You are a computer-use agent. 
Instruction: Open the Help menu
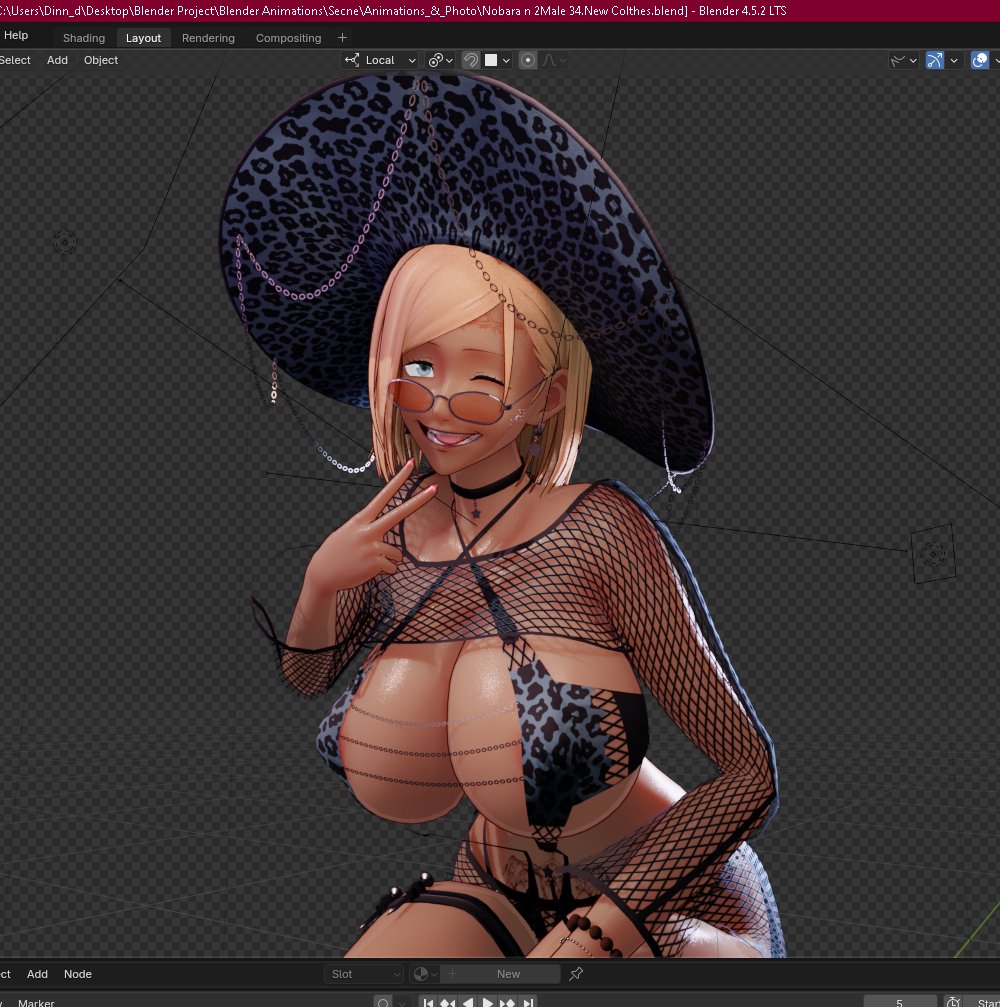point(15,35)
